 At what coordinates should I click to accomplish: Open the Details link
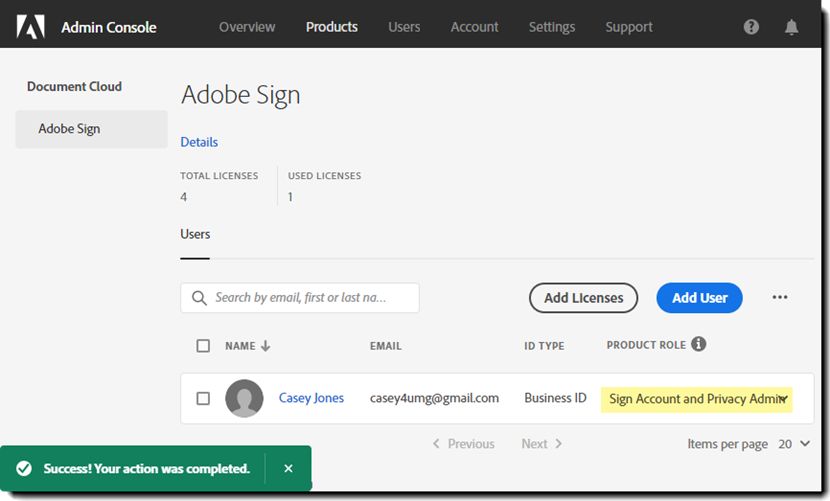click(x=199, y=142)
